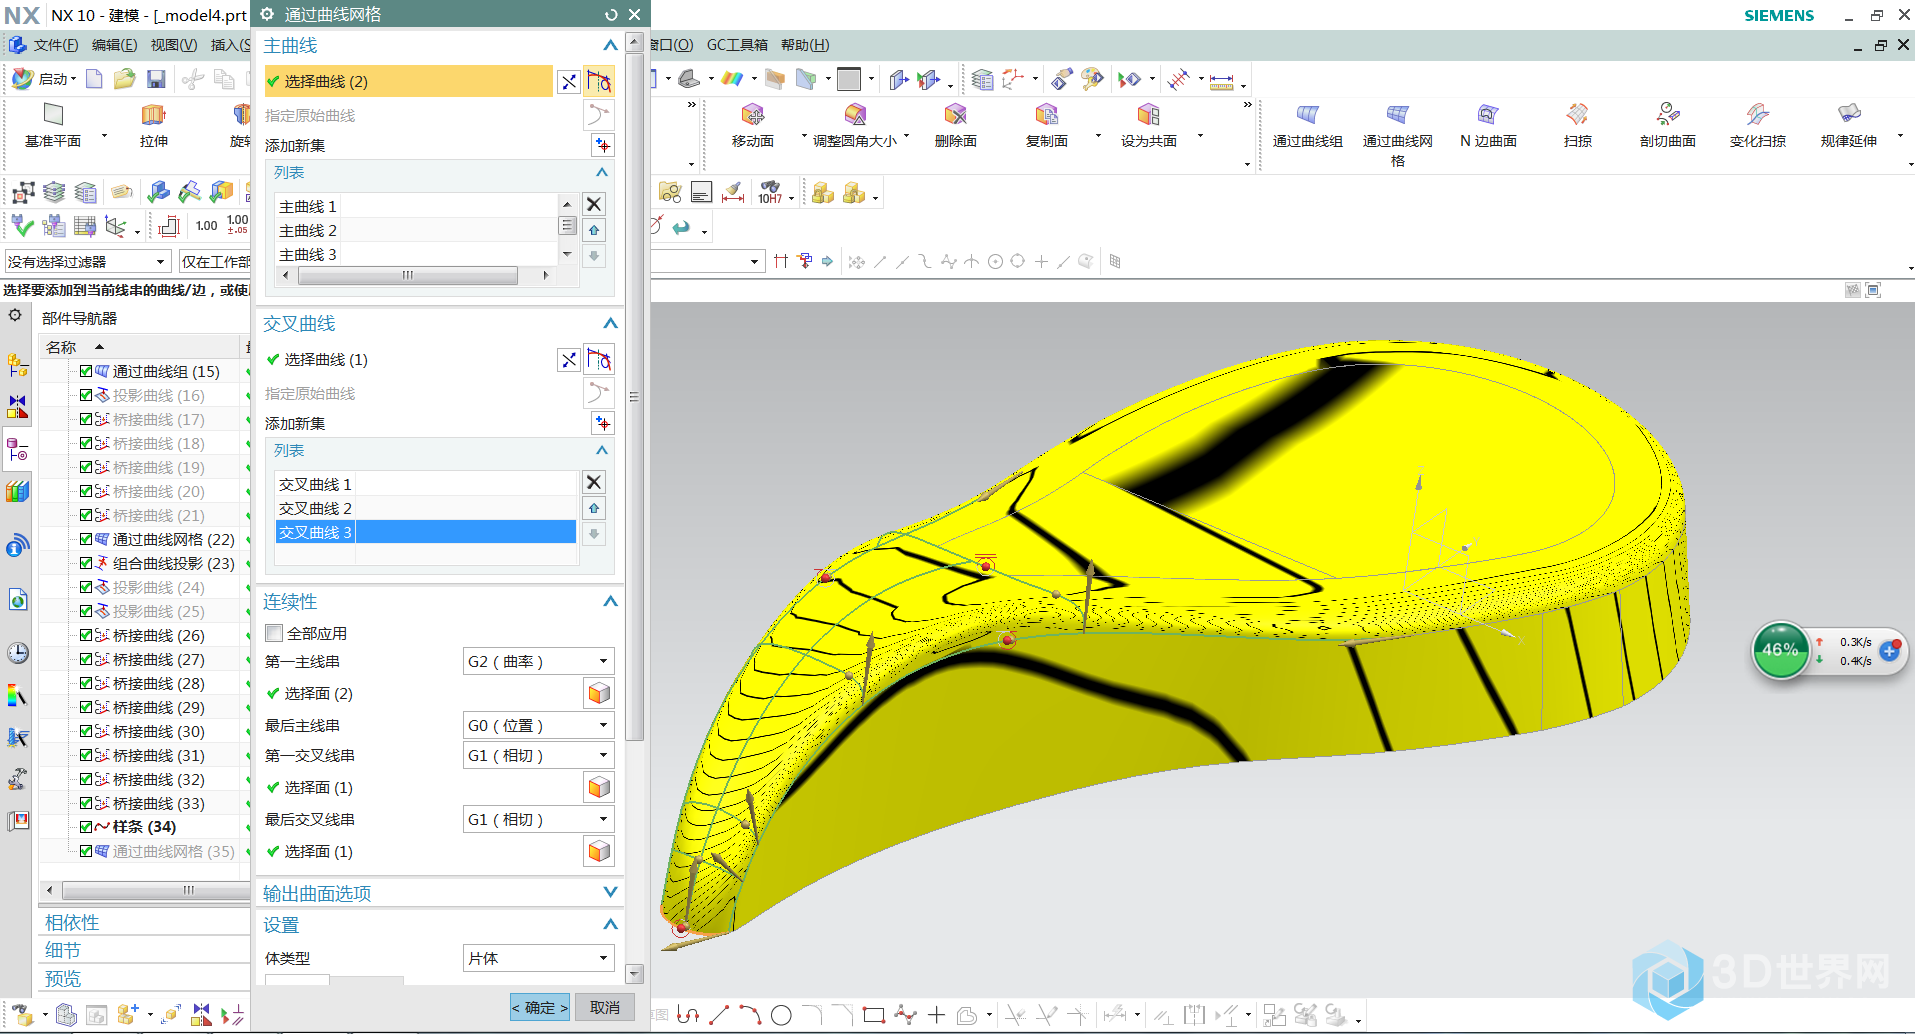Screen dimensions: 1915x1034
Task: Collapse the 主曲线 section
Action: pyautogui.click(x=610, y=45)
